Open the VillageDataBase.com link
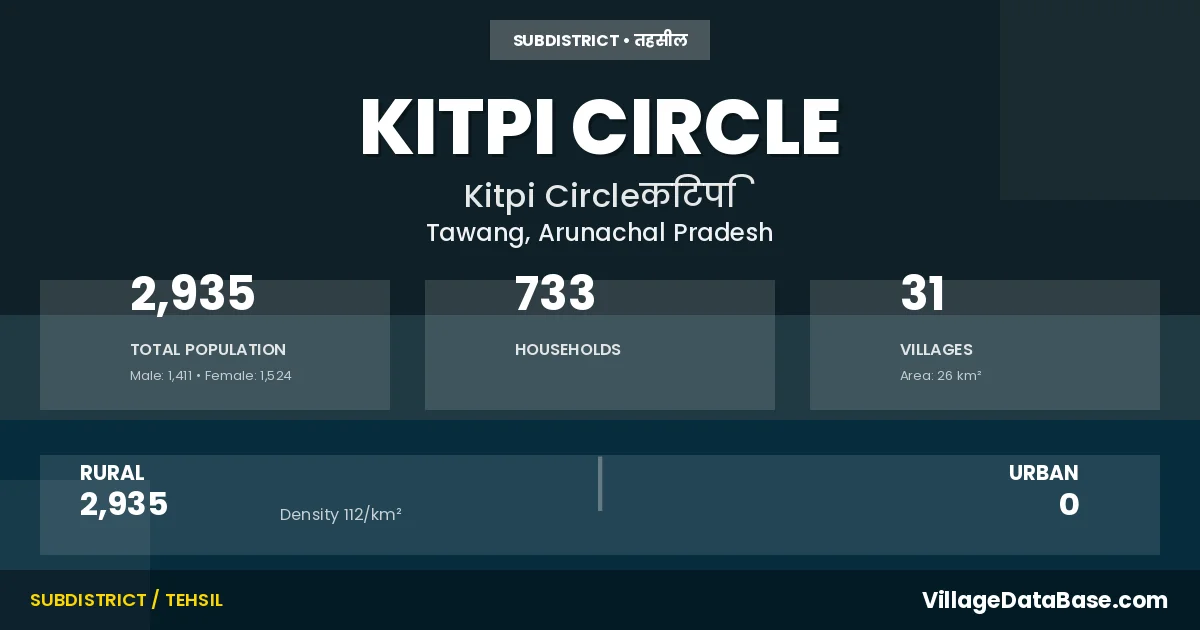This screenshot has height=630, width=1200. tap(1044, 600)
